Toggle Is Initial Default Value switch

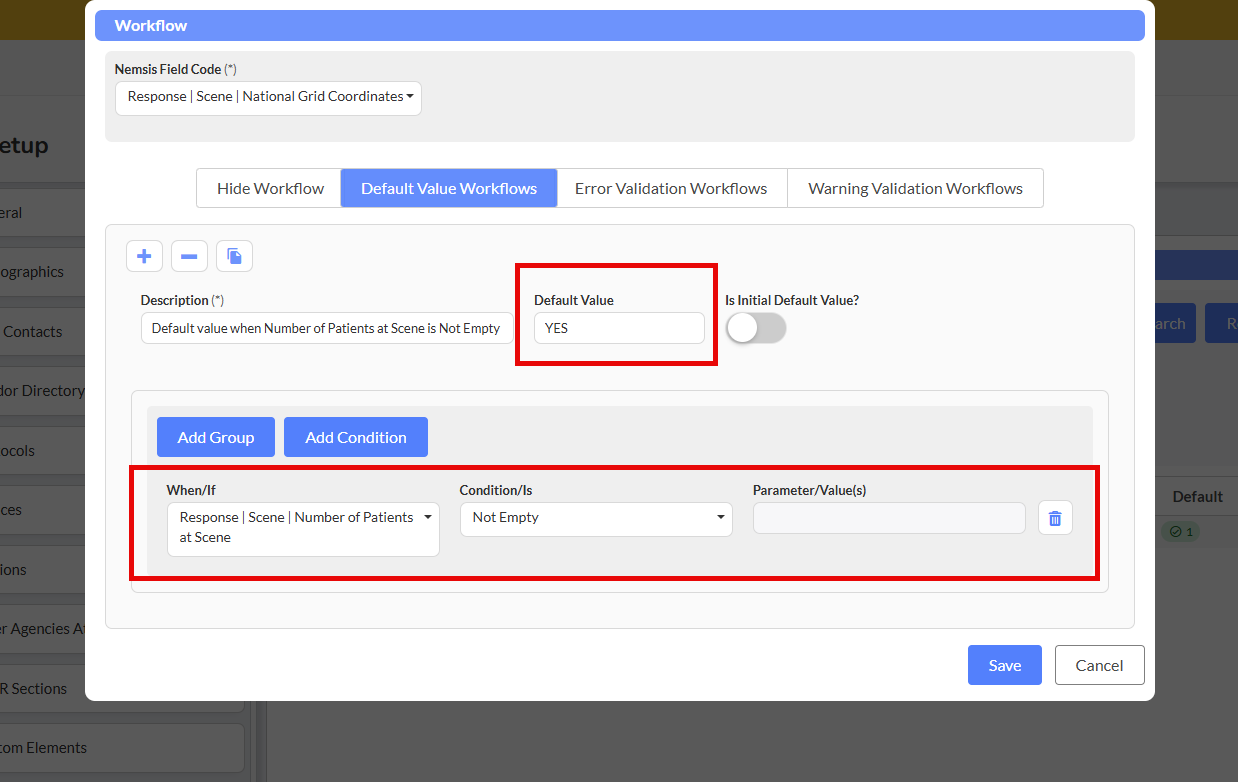(756, 328)
